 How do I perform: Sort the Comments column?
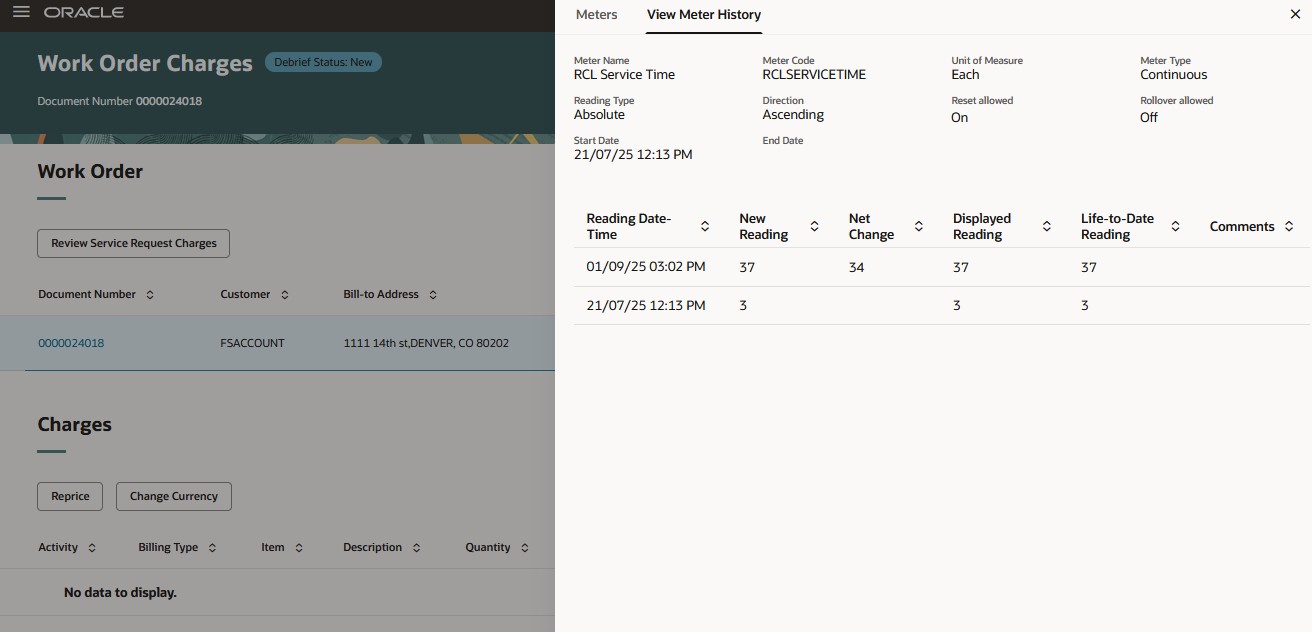(x=1290, y=226)
